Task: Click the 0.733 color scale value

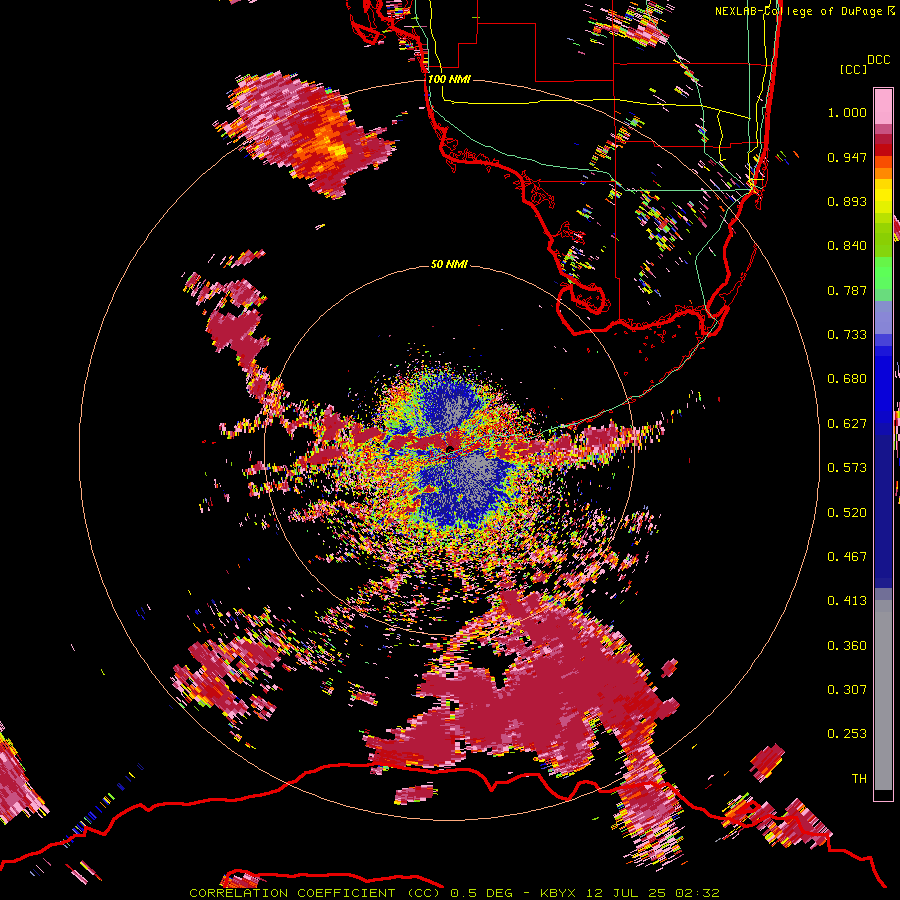Action: [847, 335]
